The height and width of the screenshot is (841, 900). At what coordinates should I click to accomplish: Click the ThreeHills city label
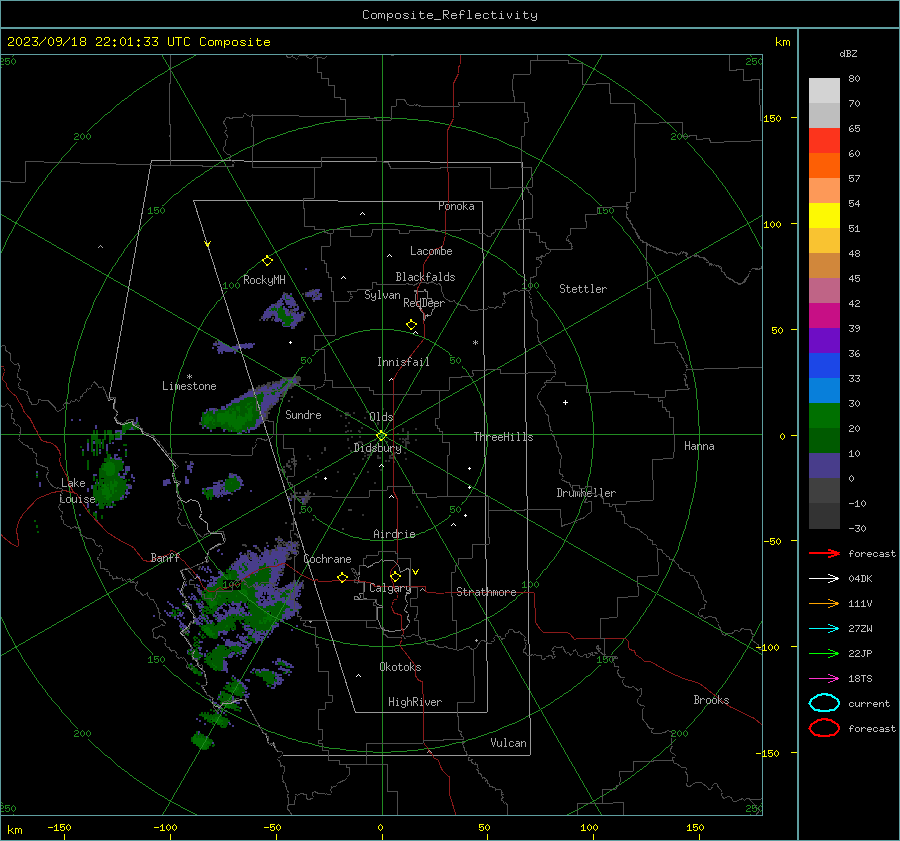pyautogui.click(x=503, y=437)
